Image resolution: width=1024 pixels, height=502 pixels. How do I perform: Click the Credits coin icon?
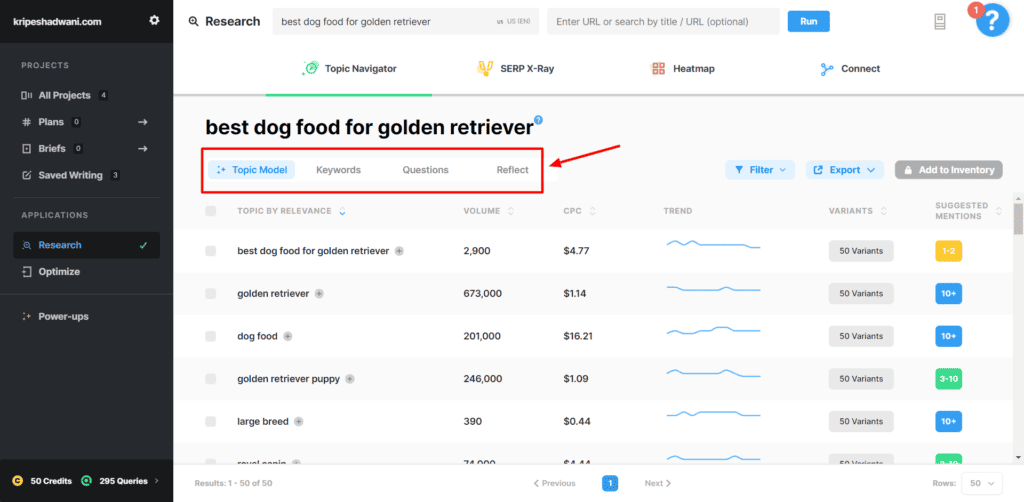click(x=17, y=481)
